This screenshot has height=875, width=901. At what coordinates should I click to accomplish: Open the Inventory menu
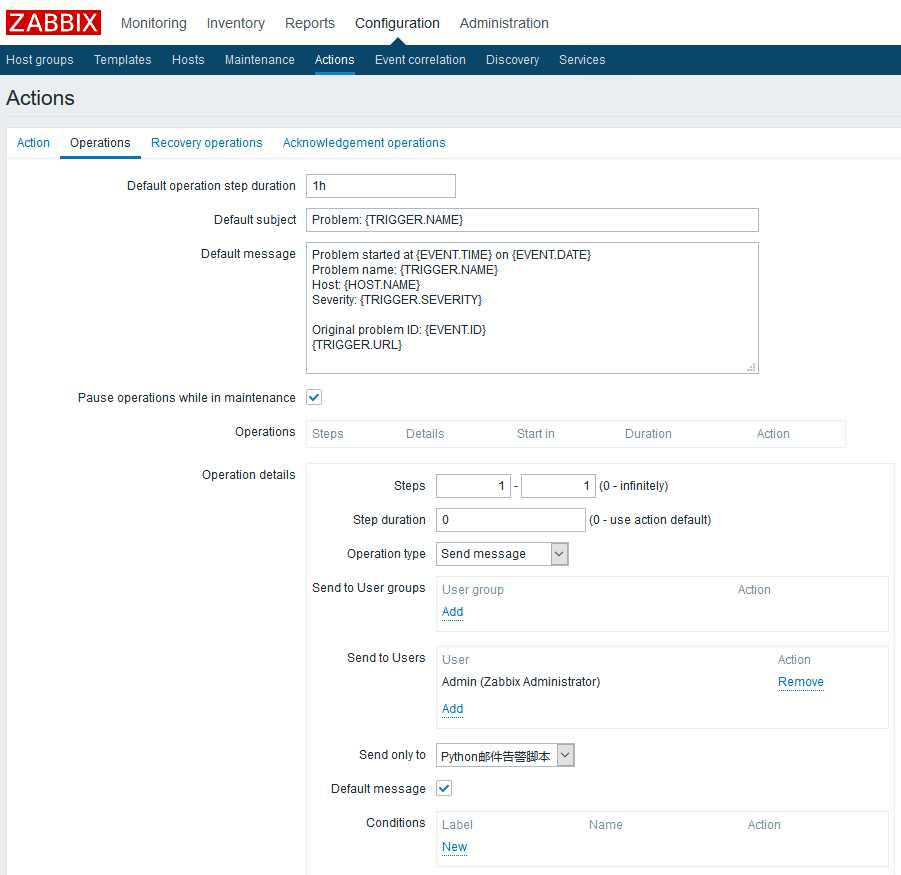click(x=236, y=23)
